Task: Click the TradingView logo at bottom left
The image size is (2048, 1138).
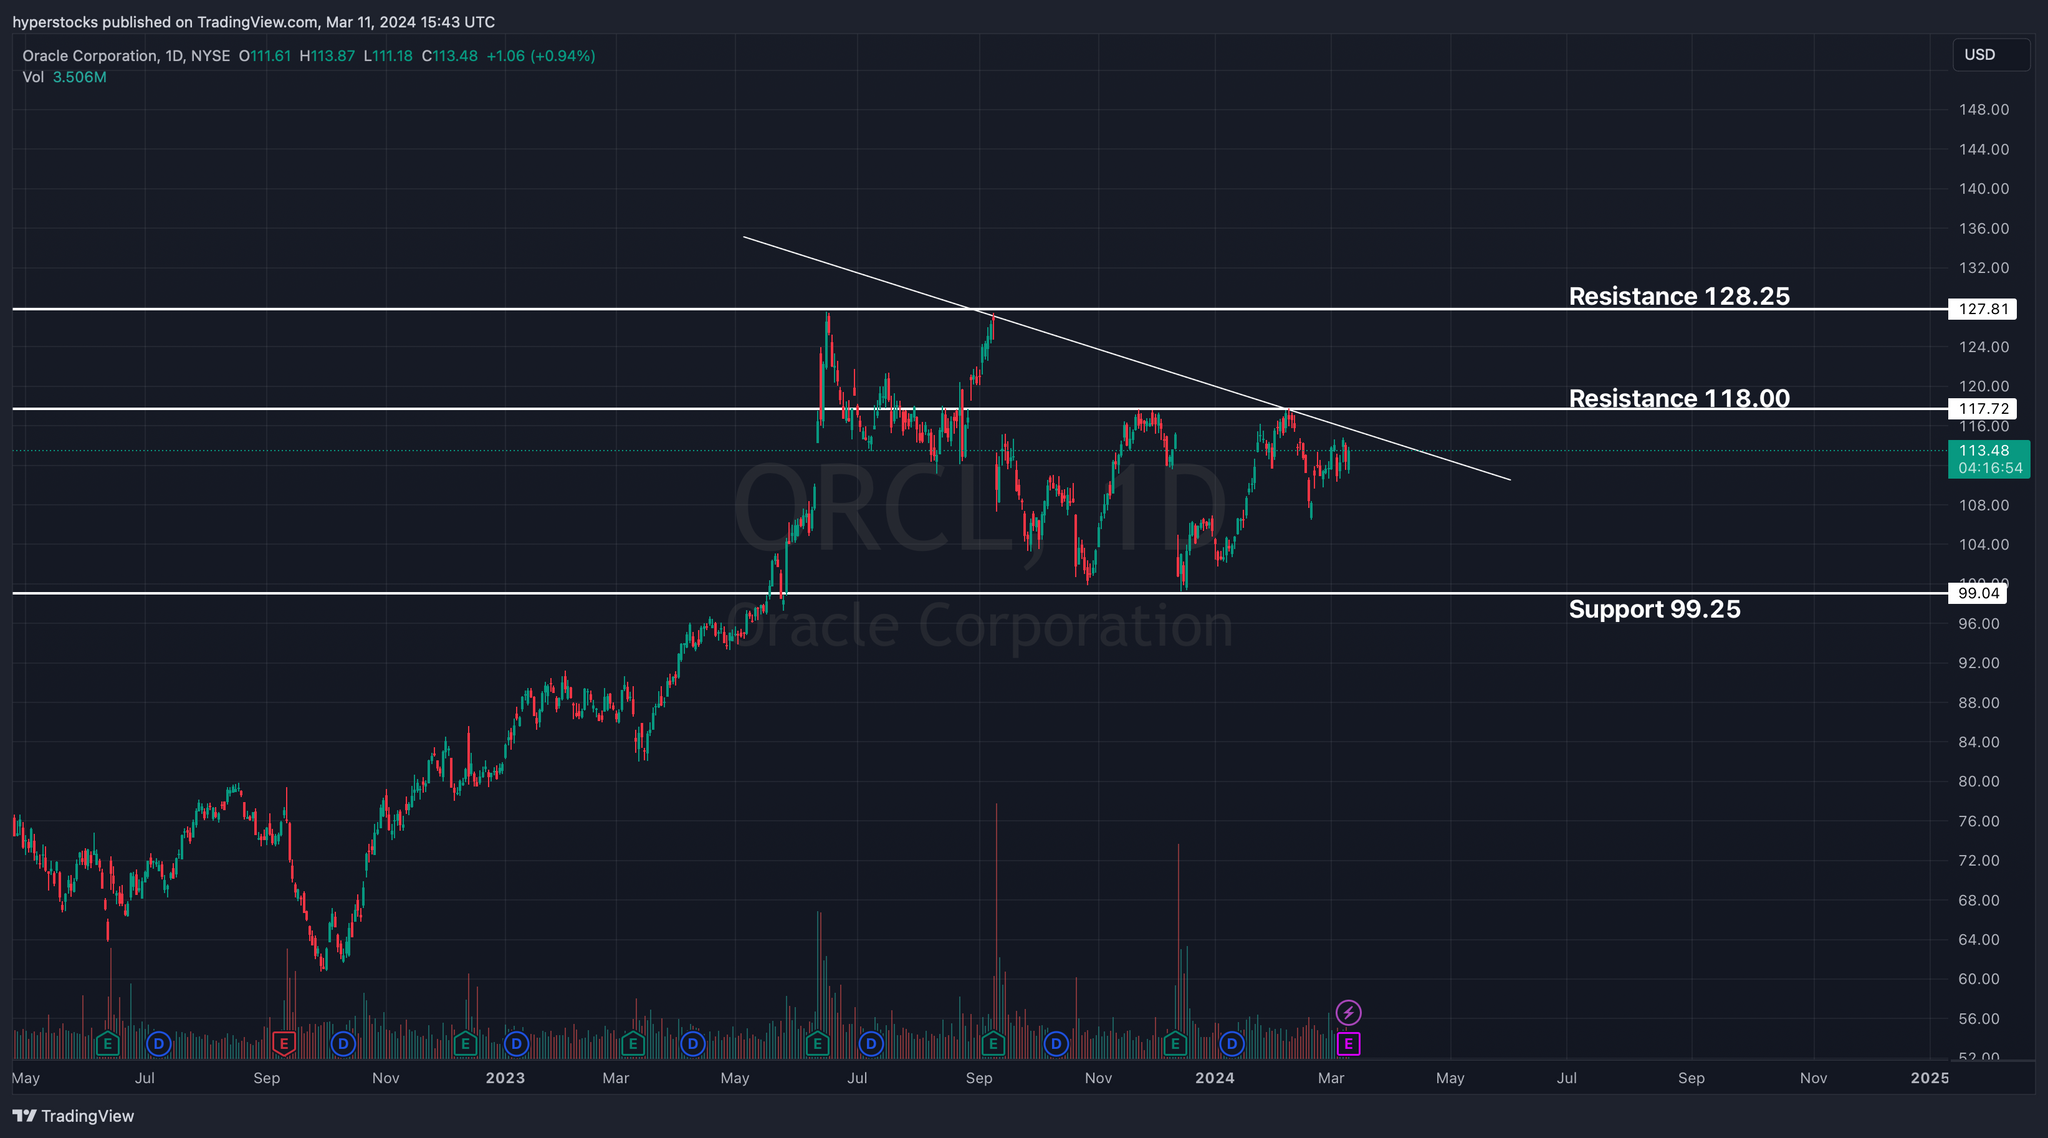Action: pos(73,1116)
